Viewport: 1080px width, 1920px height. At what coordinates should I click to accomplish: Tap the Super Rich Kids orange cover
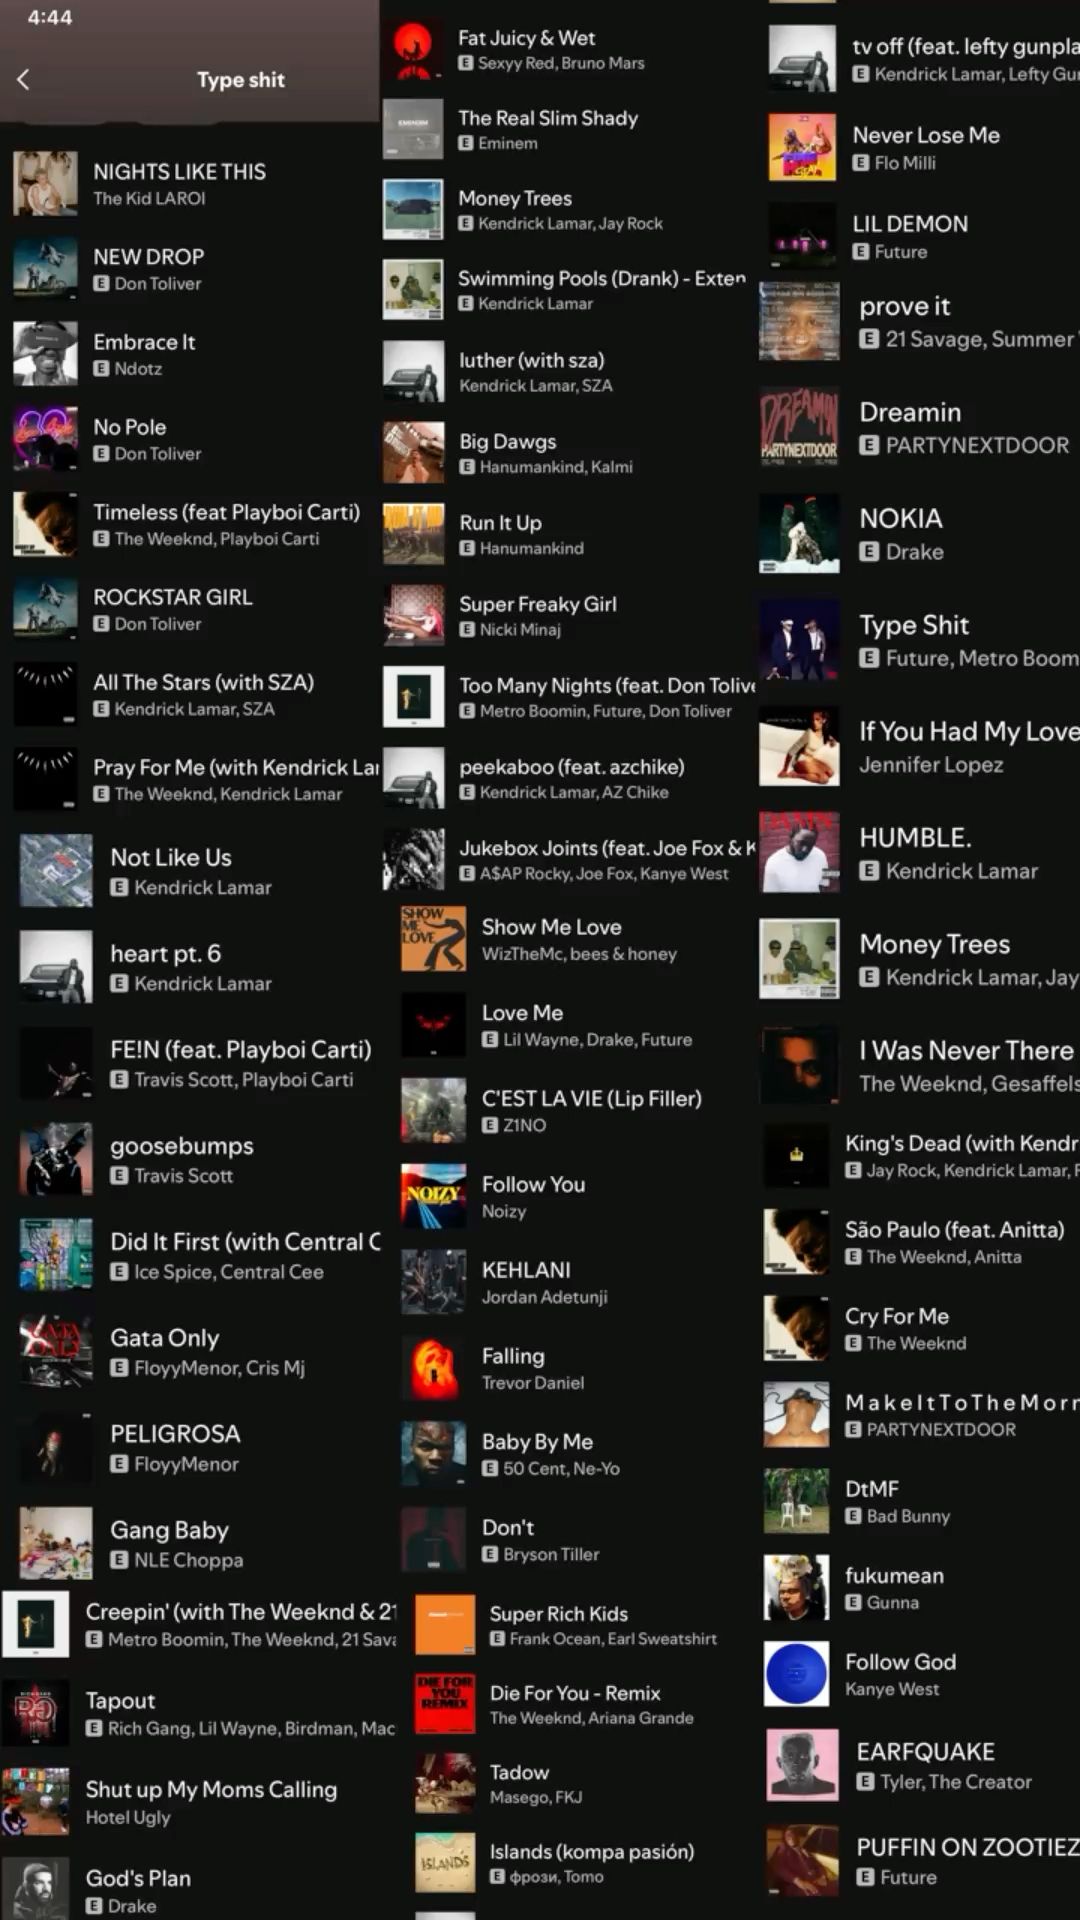(445, 1625)
